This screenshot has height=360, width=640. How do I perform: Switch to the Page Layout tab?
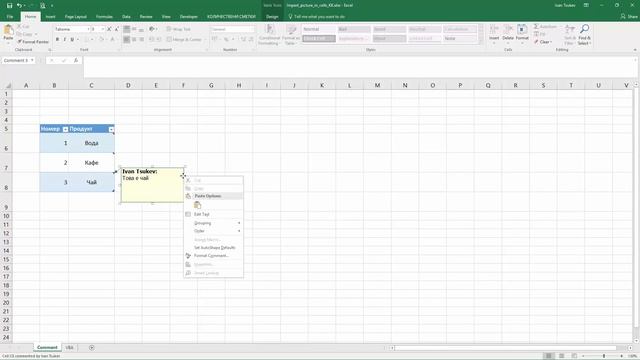tap(76, 17)
